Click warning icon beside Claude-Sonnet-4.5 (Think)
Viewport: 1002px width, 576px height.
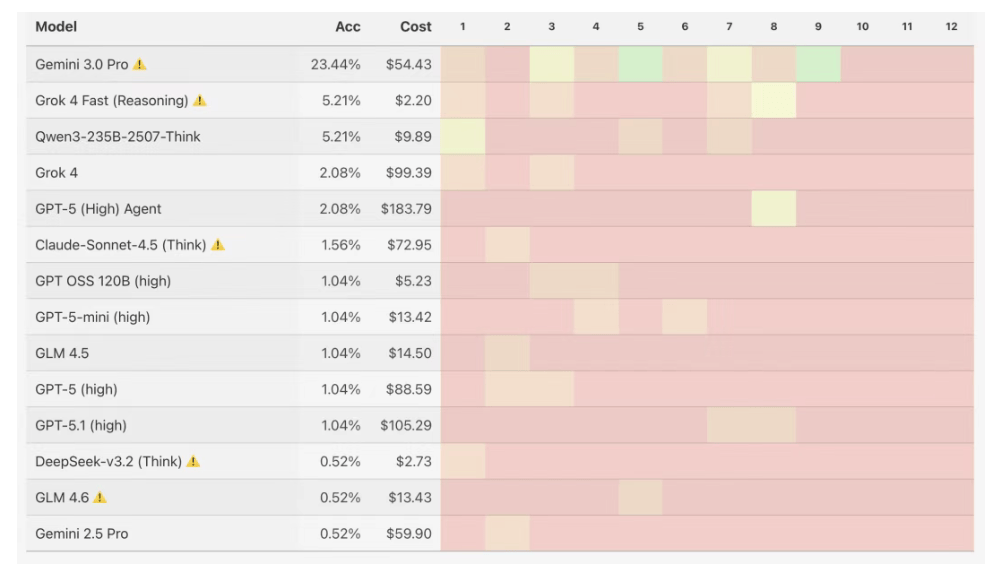(x=218, y=245)
